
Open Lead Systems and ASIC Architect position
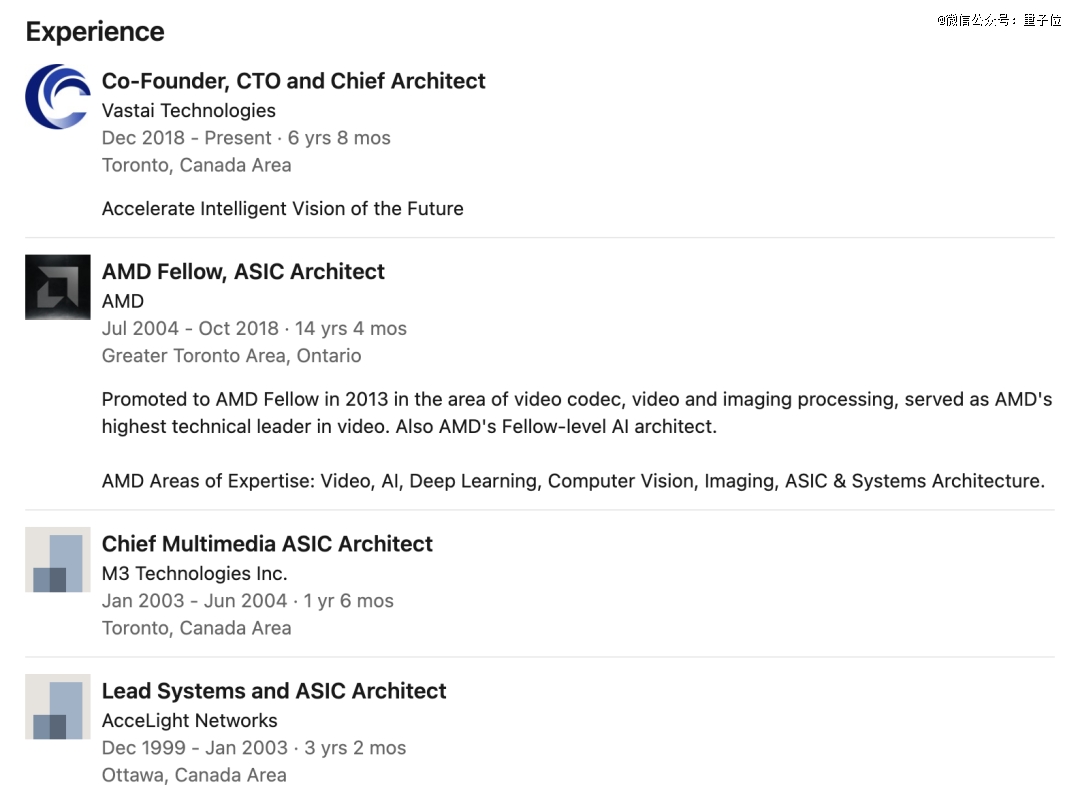tap(274, 691)
